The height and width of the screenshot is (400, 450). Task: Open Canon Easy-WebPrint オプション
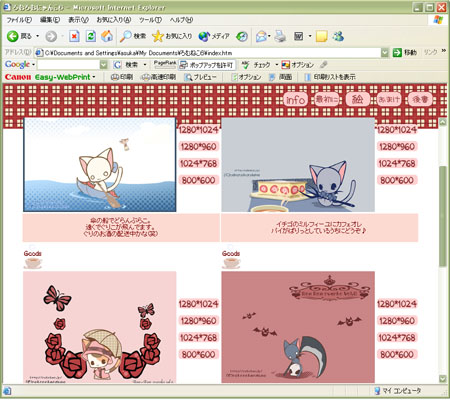pos(246,77)
